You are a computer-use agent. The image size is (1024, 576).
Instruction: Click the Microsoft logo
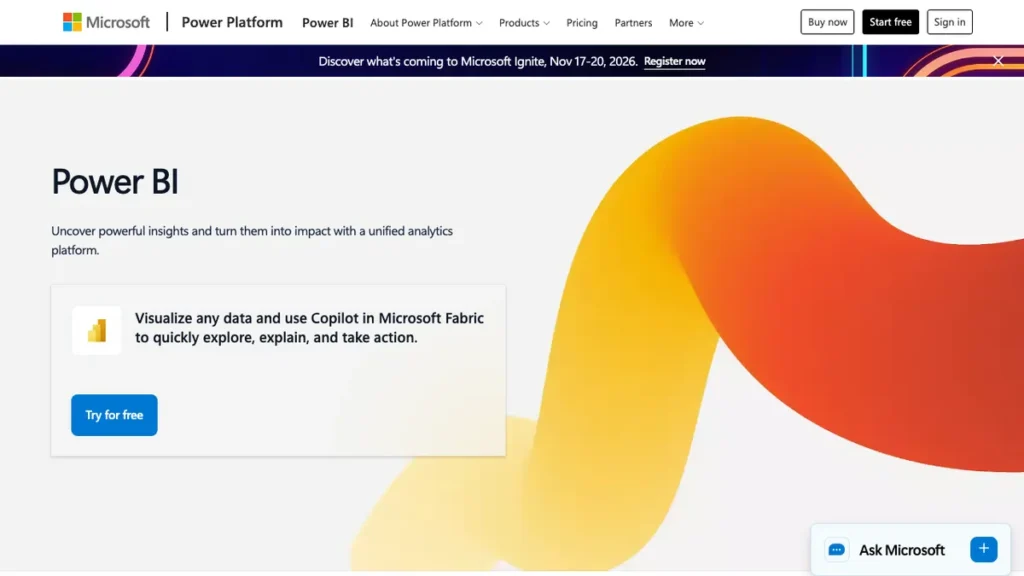click(x=106, y=22)
